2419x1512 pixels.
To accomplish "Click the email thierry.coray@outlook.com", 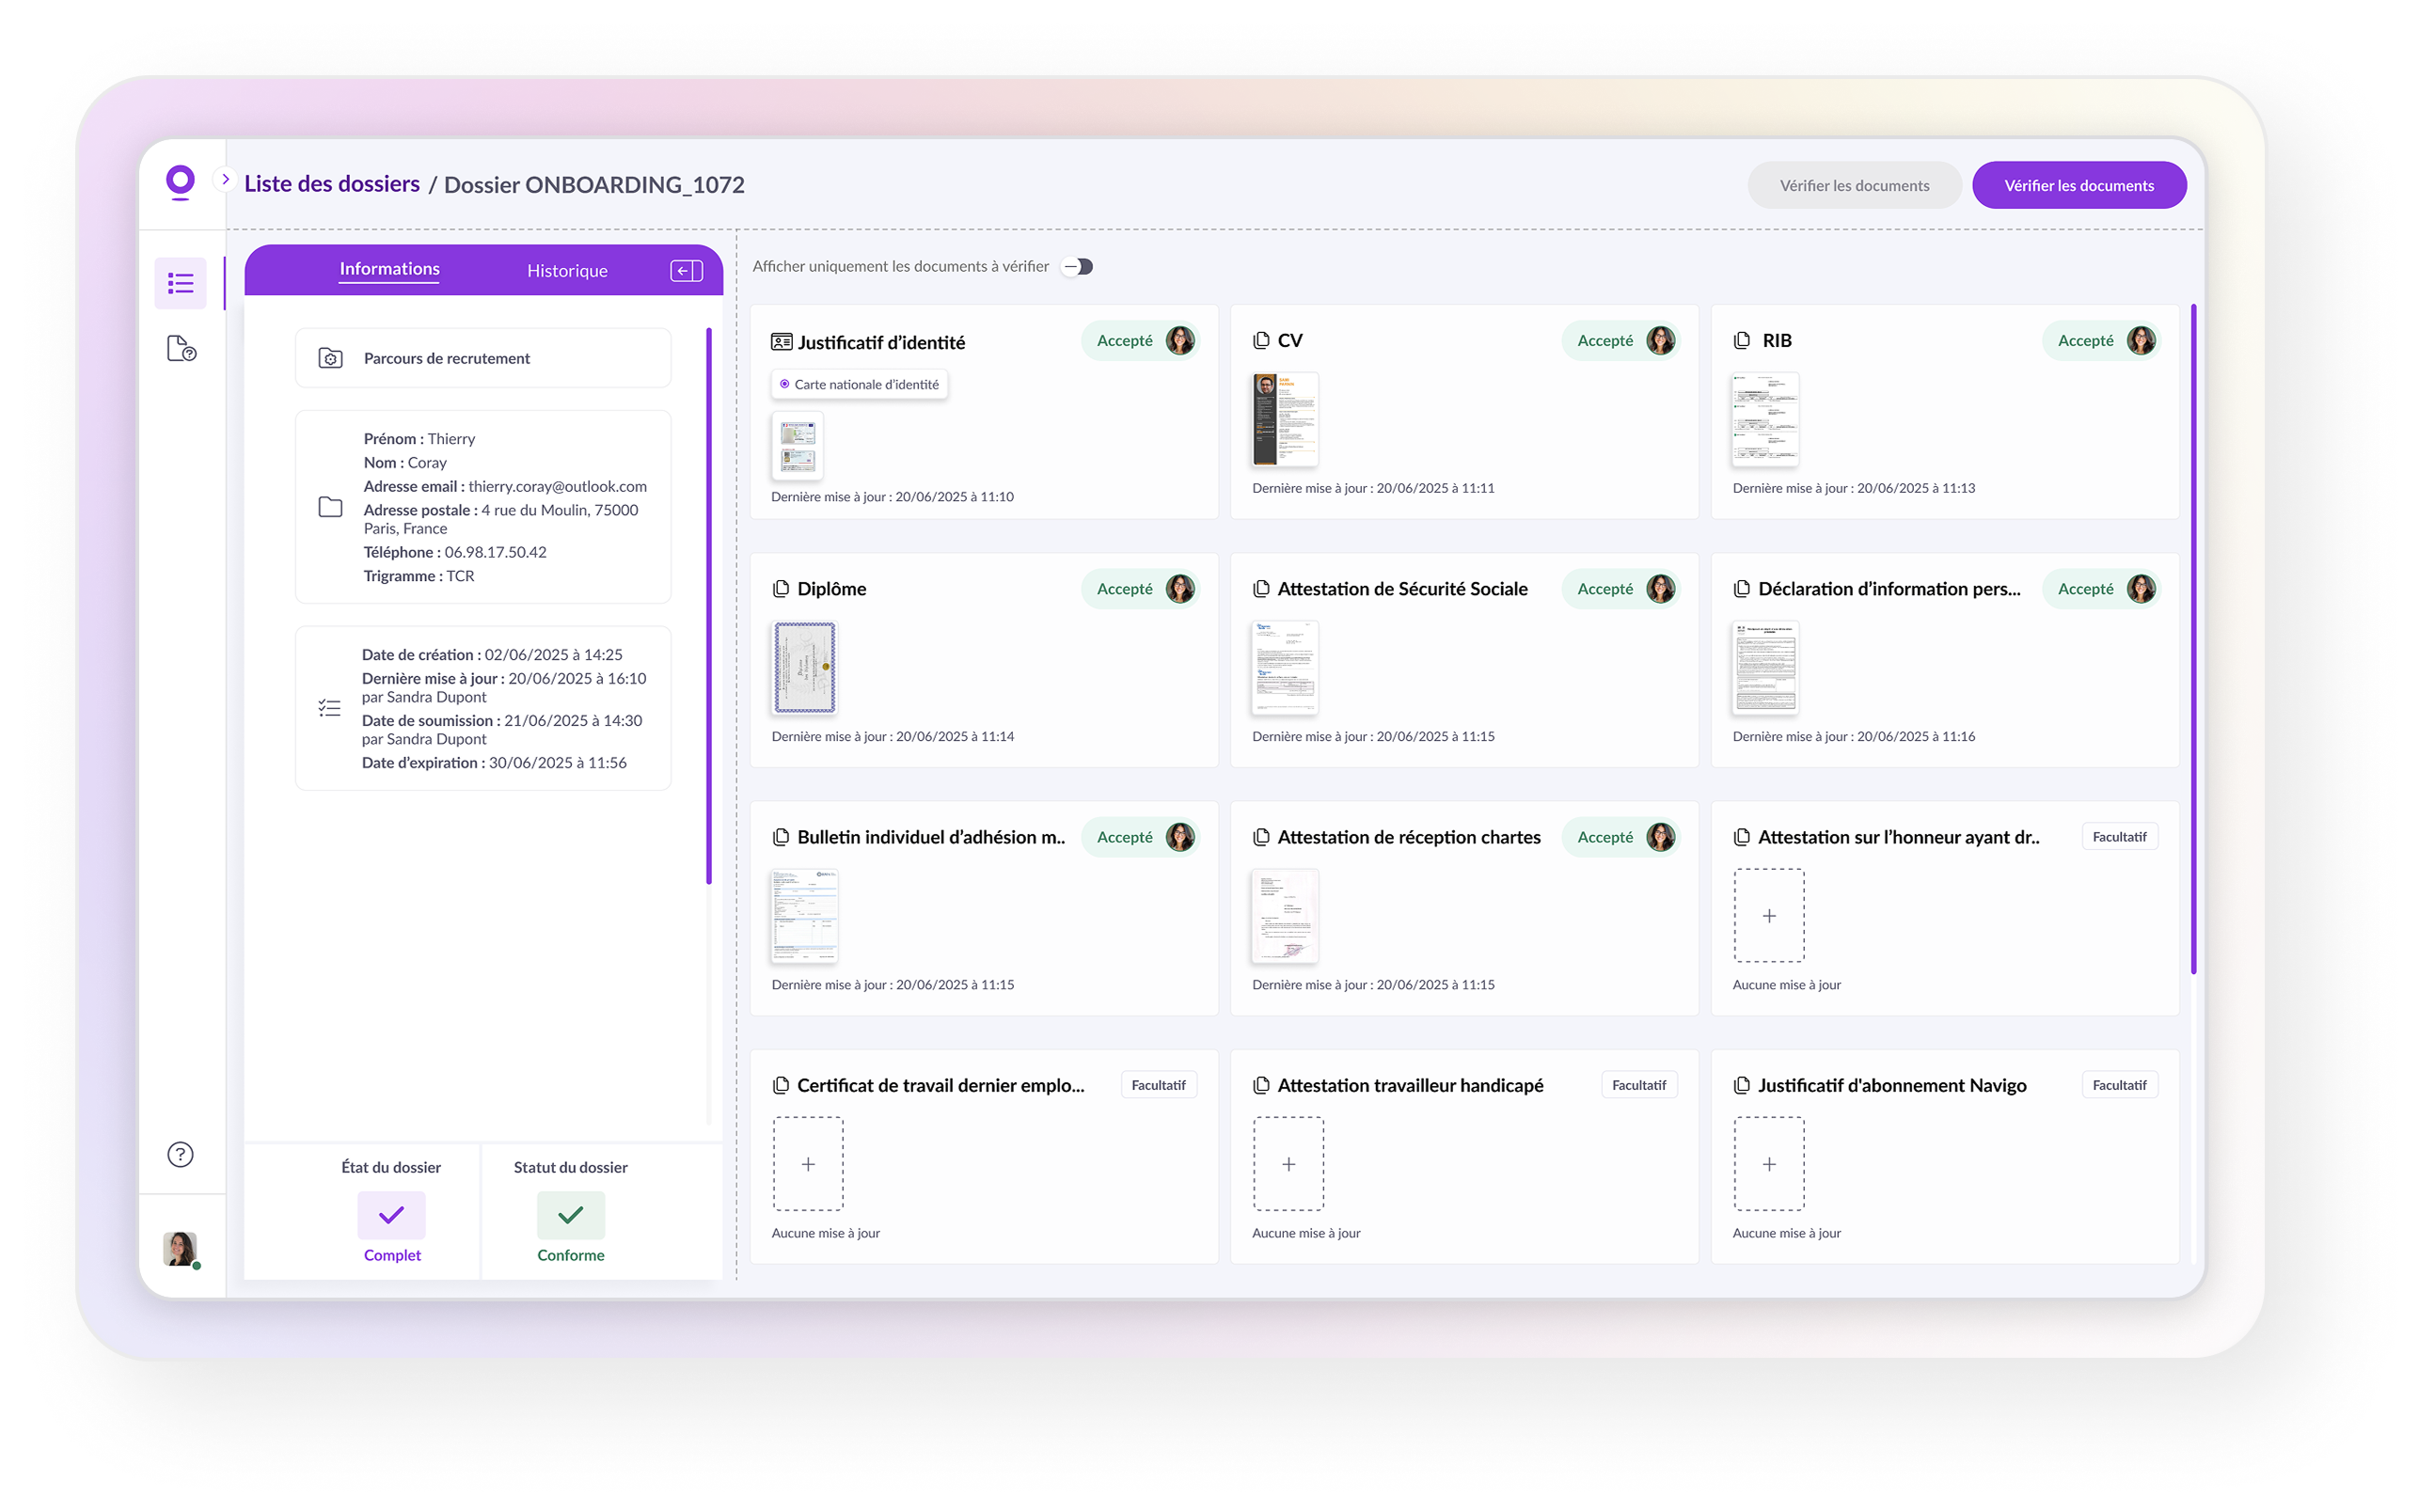I will pos(557,486).
